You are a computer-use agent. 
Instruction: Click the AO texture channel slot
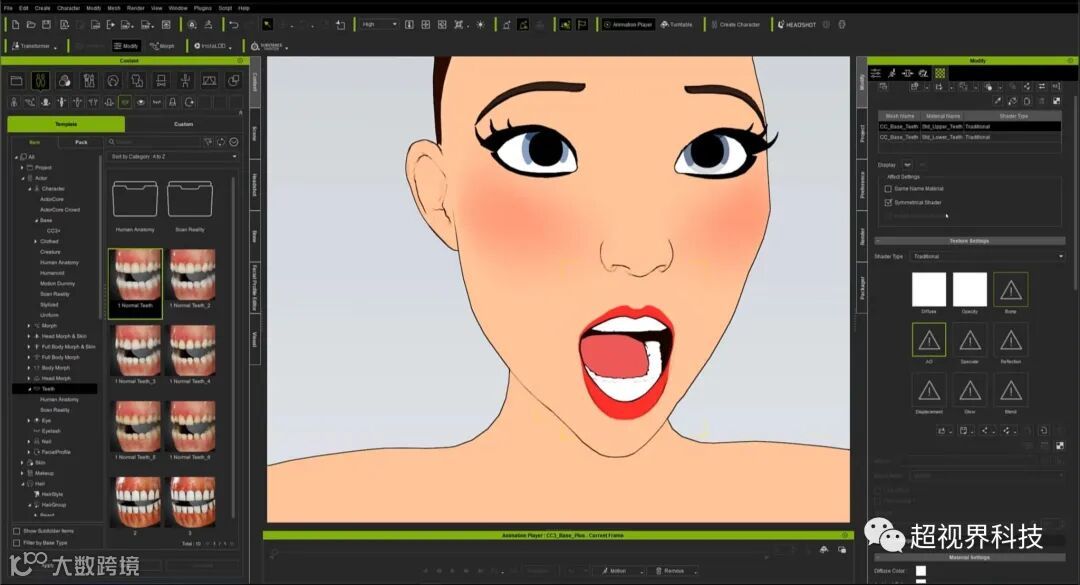(929, 340)
